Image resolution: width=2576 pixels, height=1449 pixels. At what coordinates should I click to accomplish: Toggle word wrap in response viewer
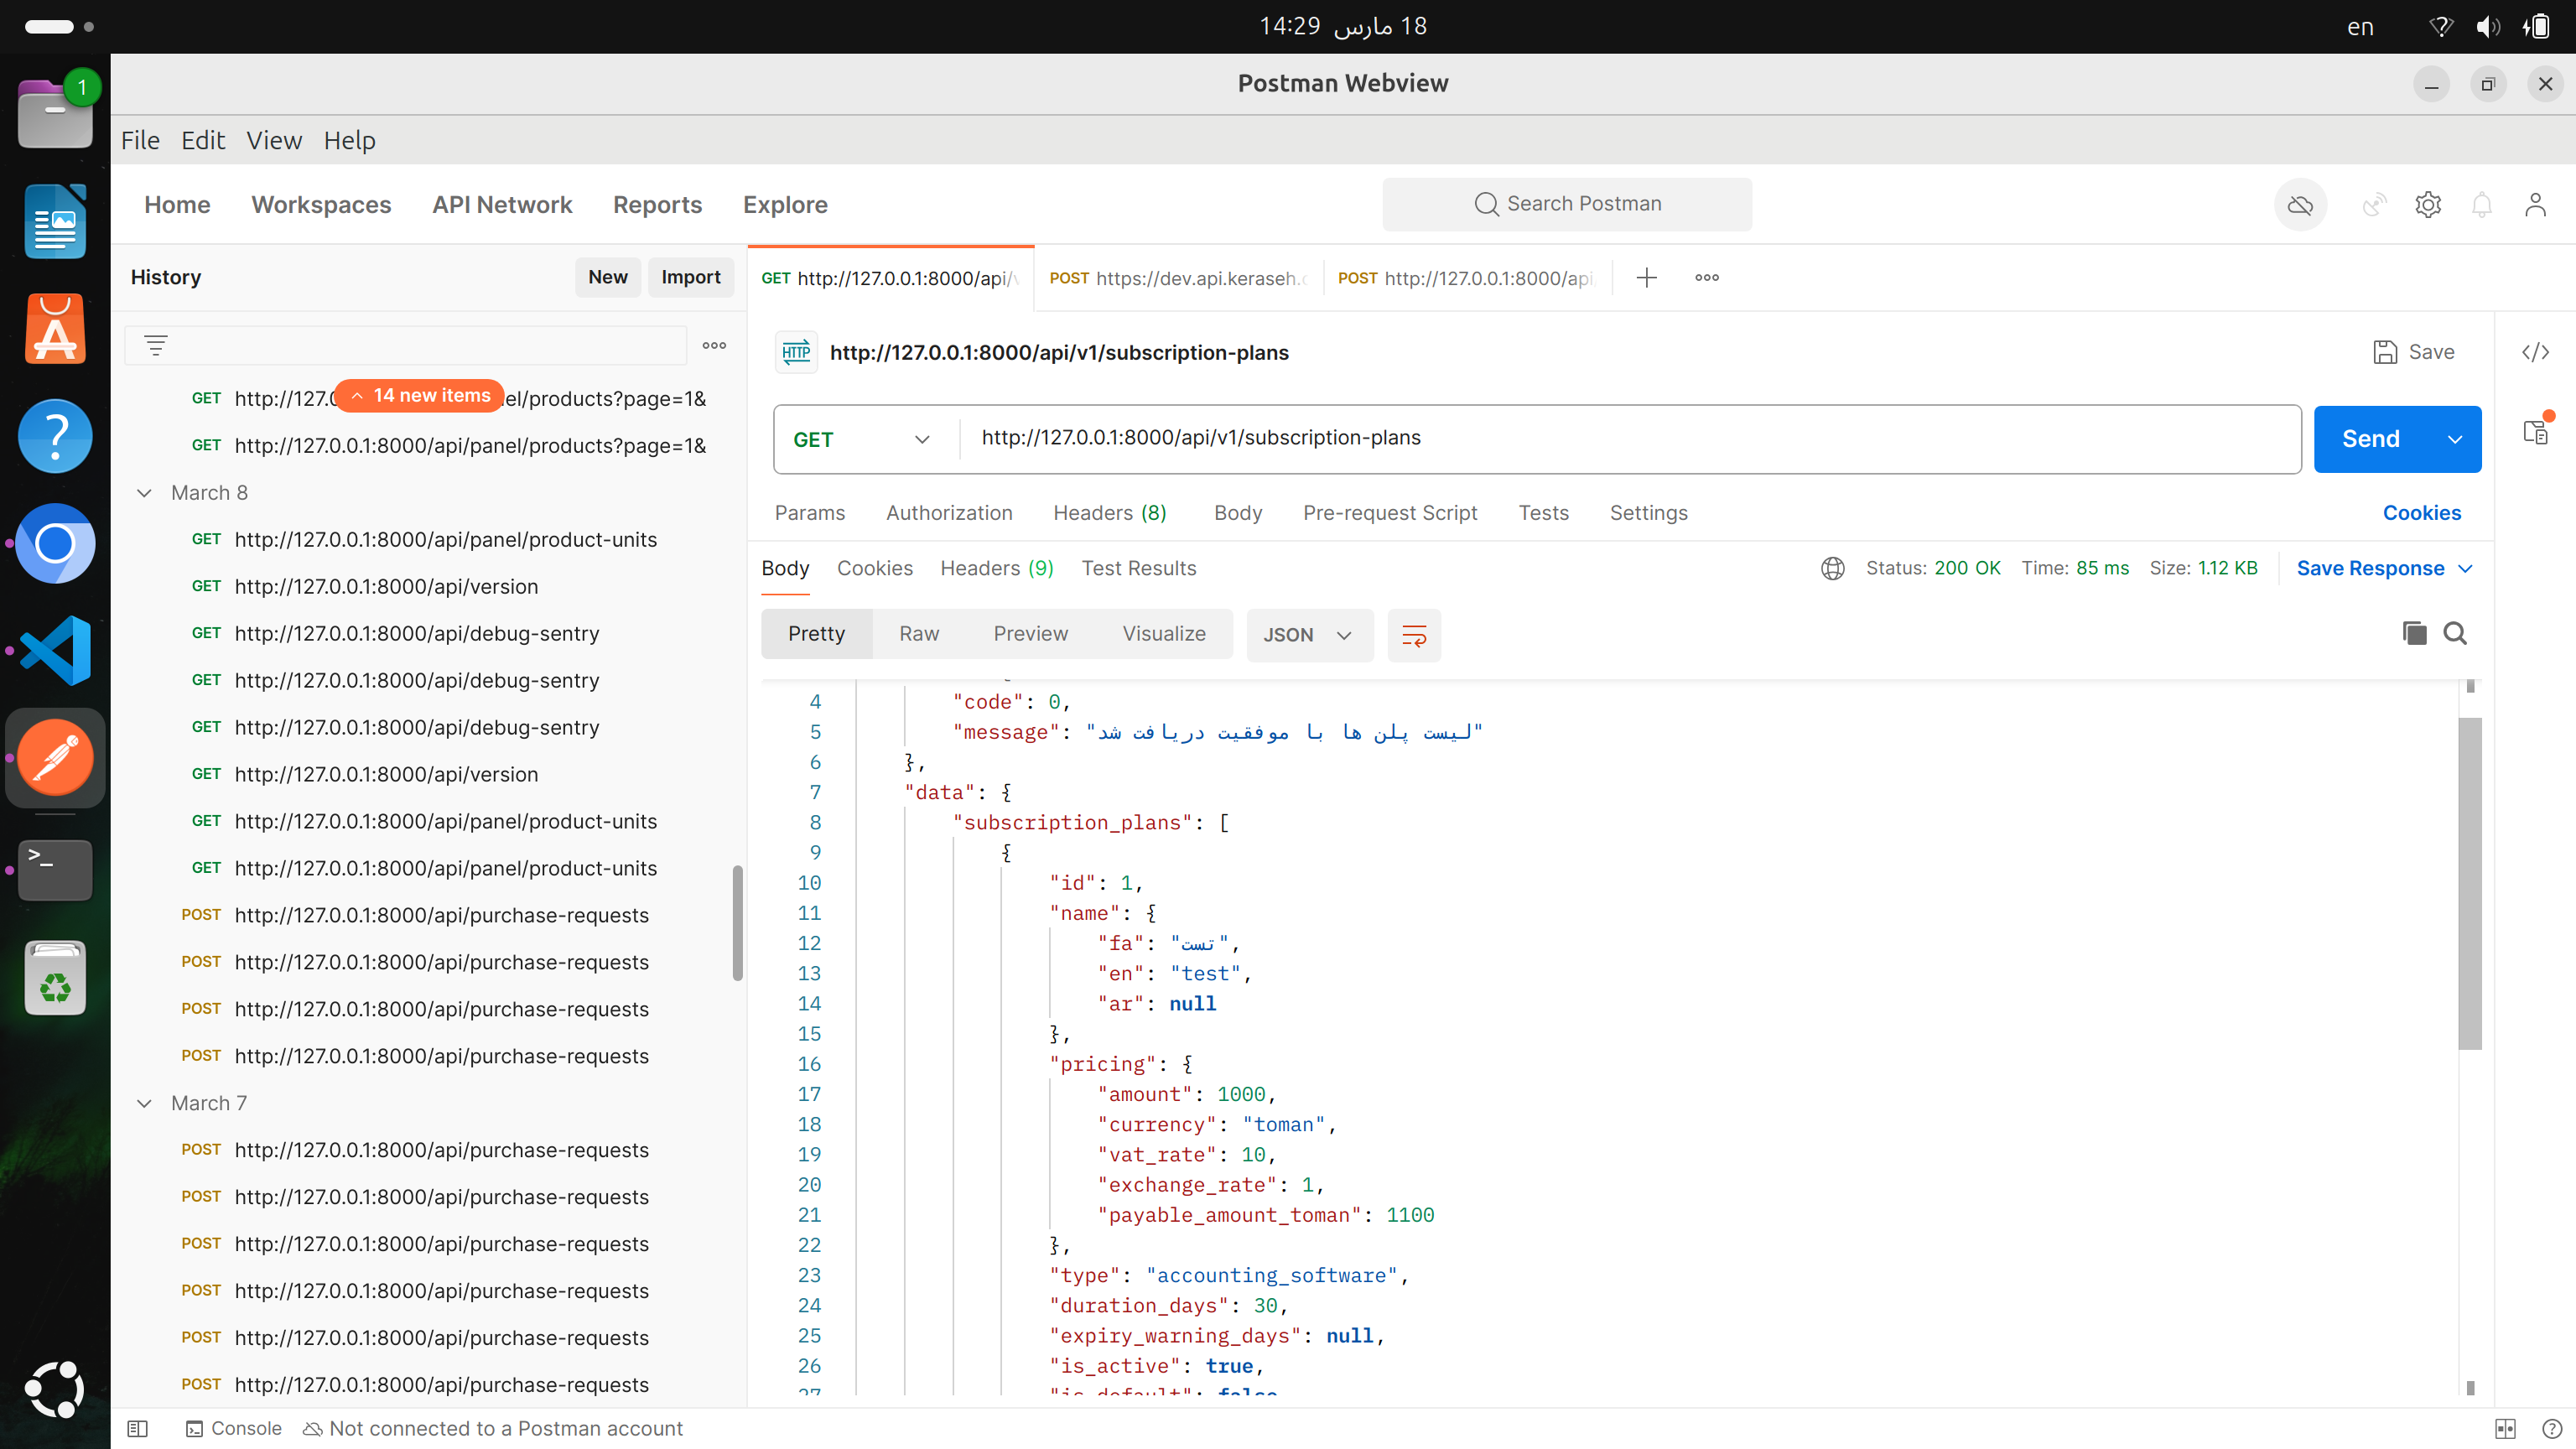tap(1414, 635)
